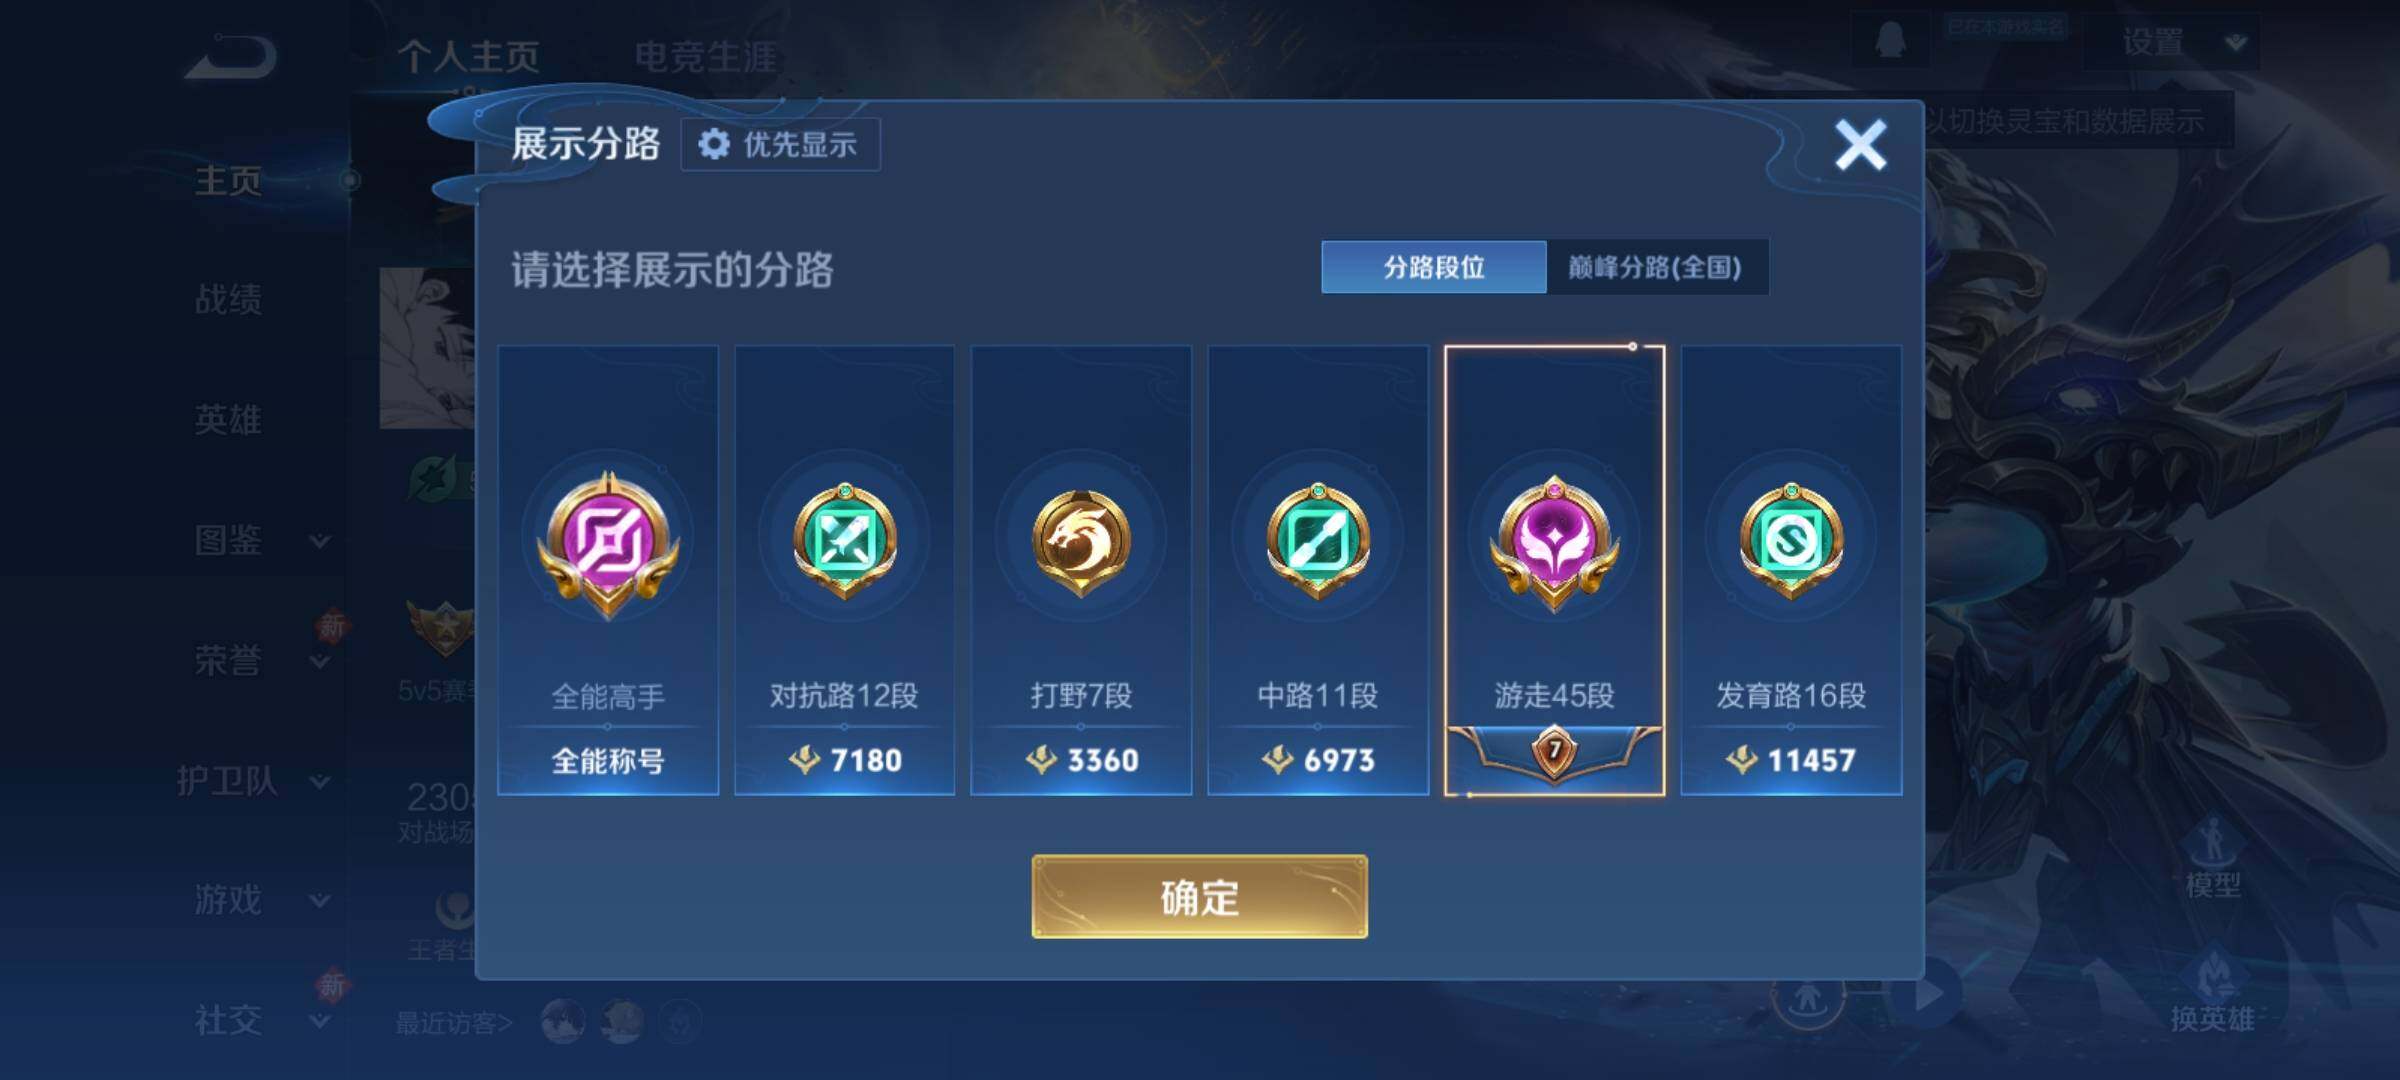This screenshot has height=1080, width=2400.
Task: Choose the 对抗路12段 crossed-swords badge
Action: (845, 541)
